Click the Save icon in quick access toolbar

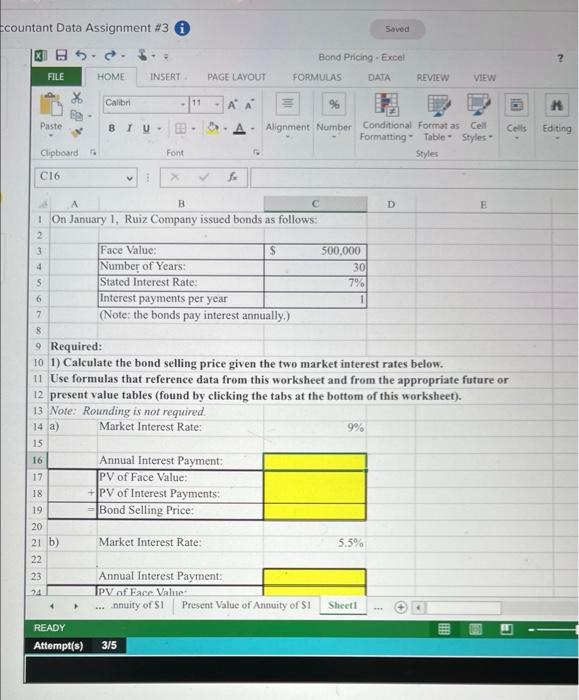tap(61, 55)
